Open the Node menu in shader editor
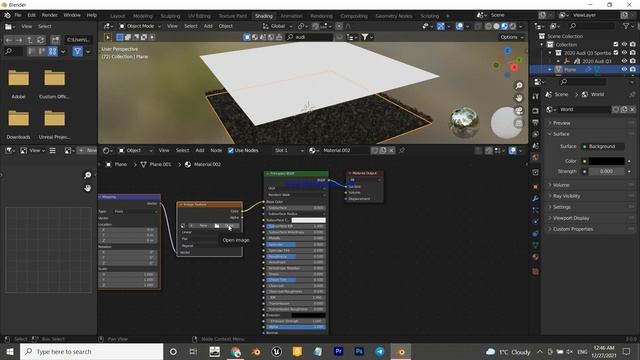This screenshot has width=640, height=360. 216,151
